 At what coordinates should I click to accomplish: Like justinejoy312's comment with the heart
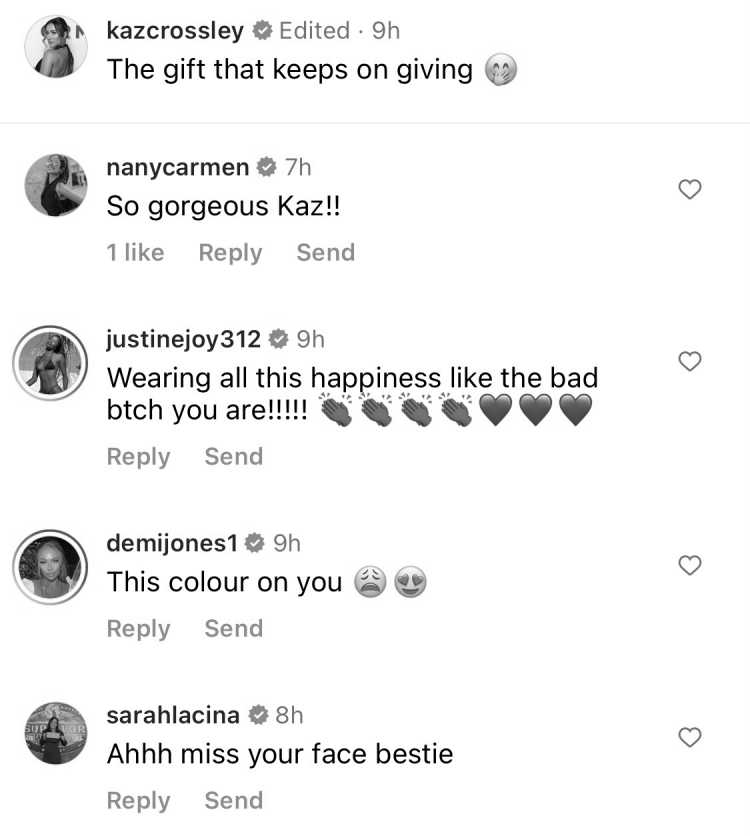point(690,361)
